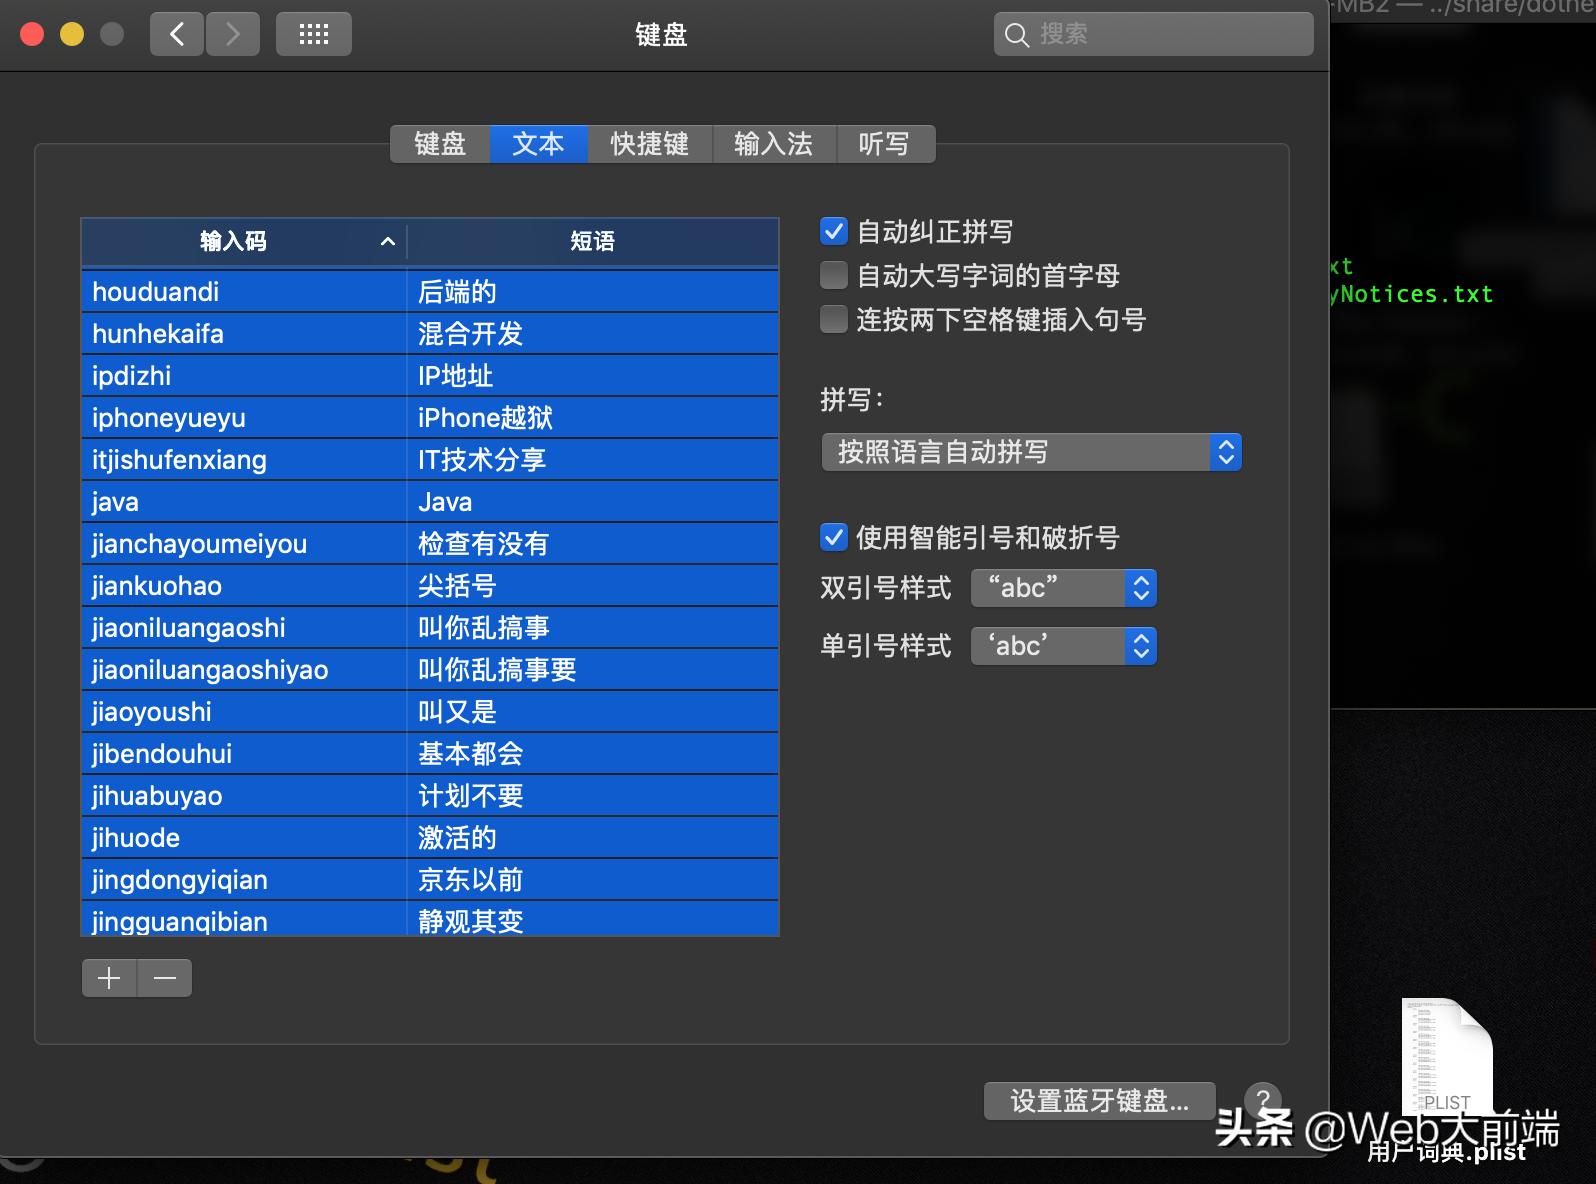This screenshot has width=1596, height=1184.
Task: Select the jingguanqibian entry
Action: tap(430, 919)
